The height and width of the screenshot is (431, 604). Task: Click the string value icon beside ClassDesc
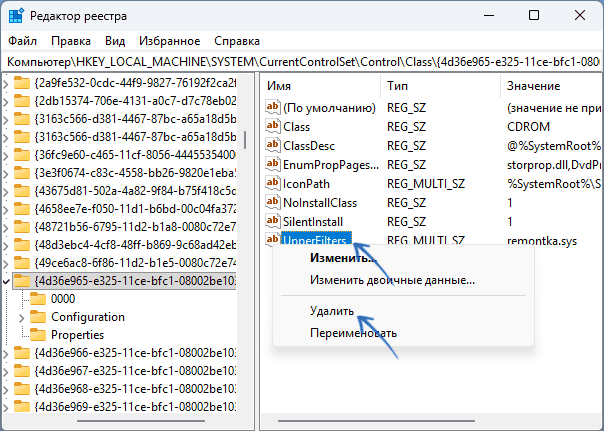(x=273, y=144)
